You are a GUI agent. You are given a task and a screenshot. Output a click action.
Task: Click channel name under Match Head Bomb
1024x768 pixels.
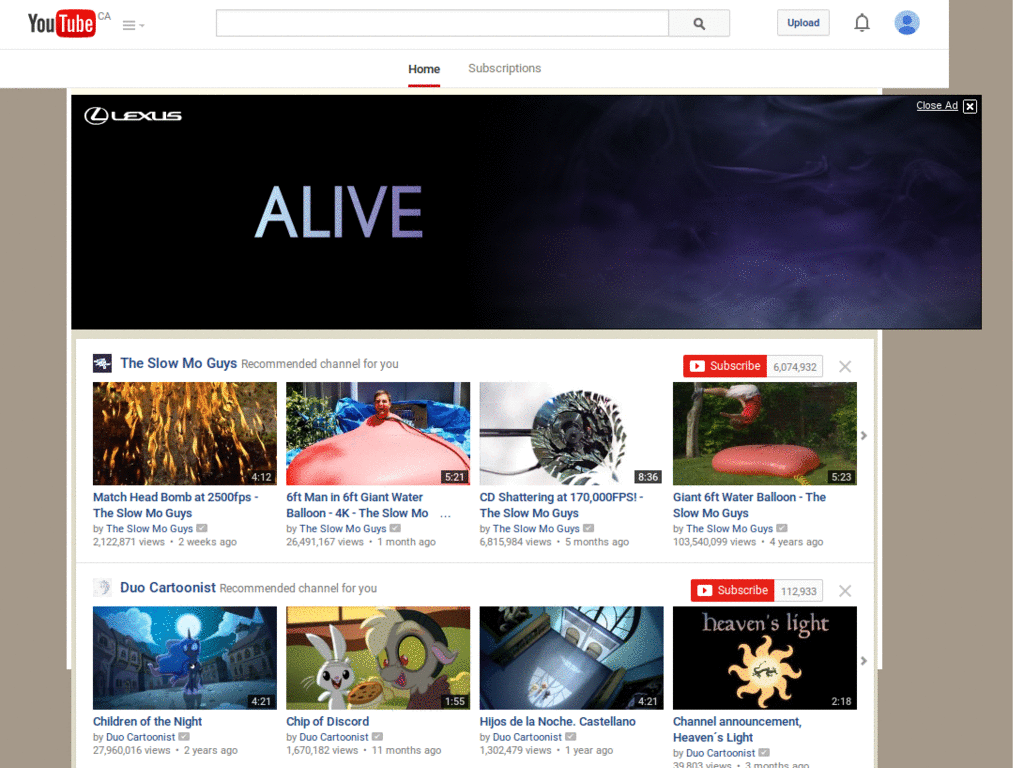click(x=150, y=528)
